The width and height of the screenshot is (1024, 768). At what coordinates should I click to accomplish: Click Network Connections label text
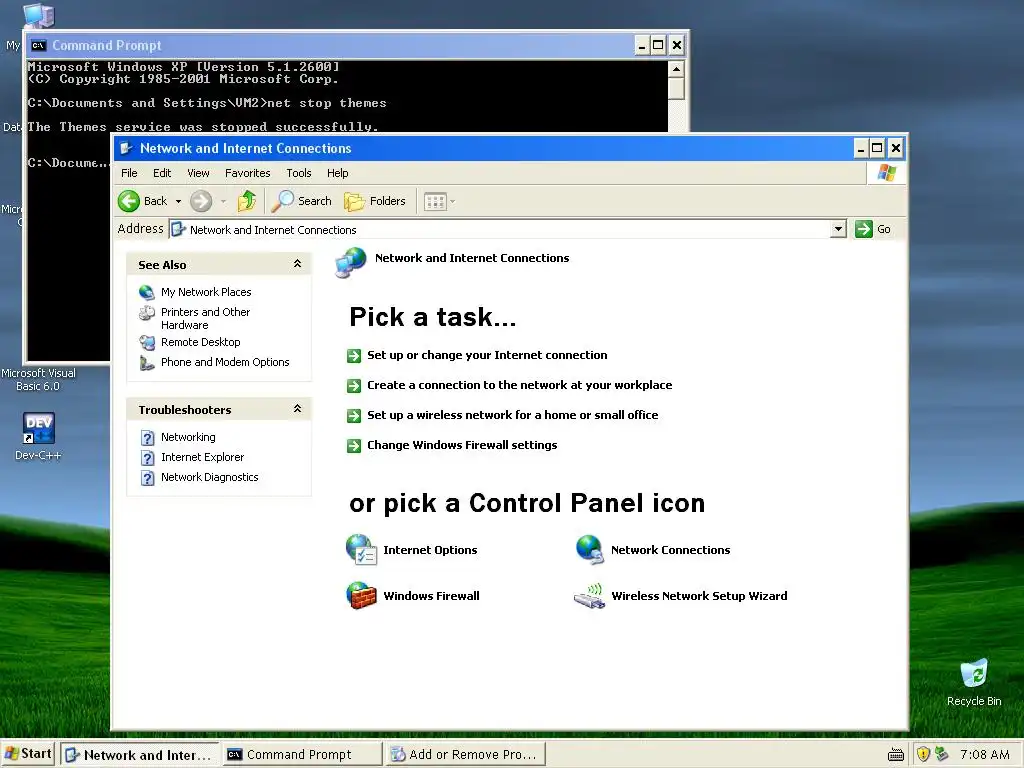(x=671, y=550)
